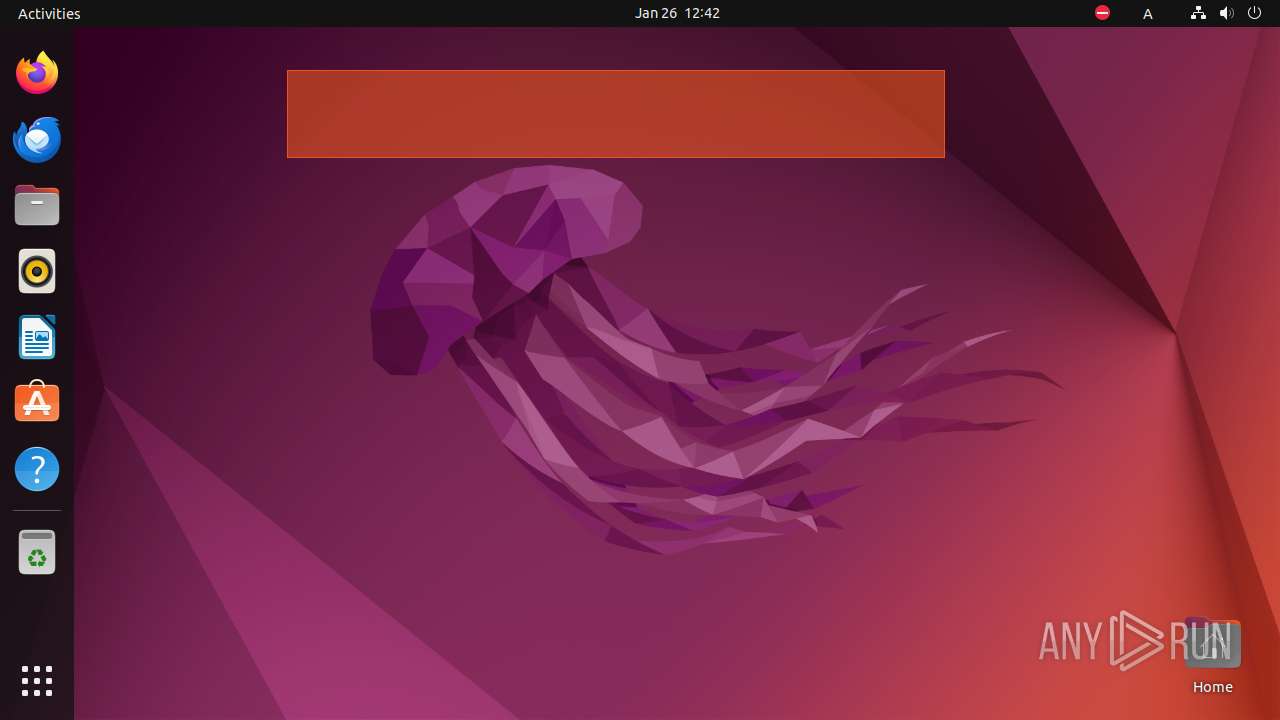This screenshot has width=1280, height=720.
Task: Click the Activities button
Action: tap(49, 13)
